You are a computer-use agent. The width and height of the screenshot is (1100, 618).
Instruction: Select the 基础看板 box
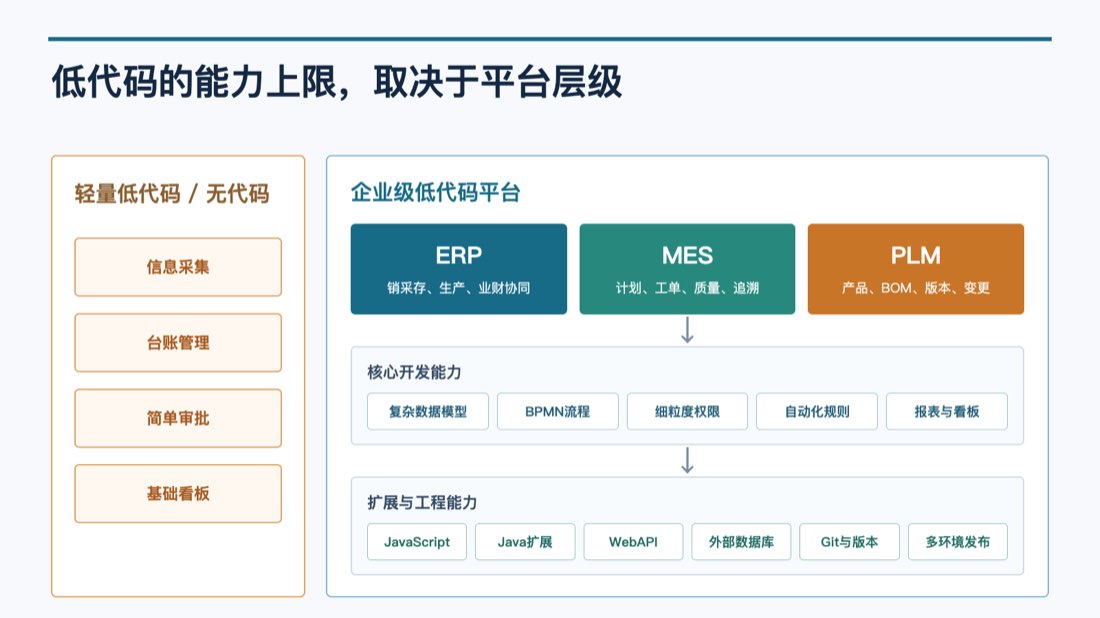[x=178, y=494]
